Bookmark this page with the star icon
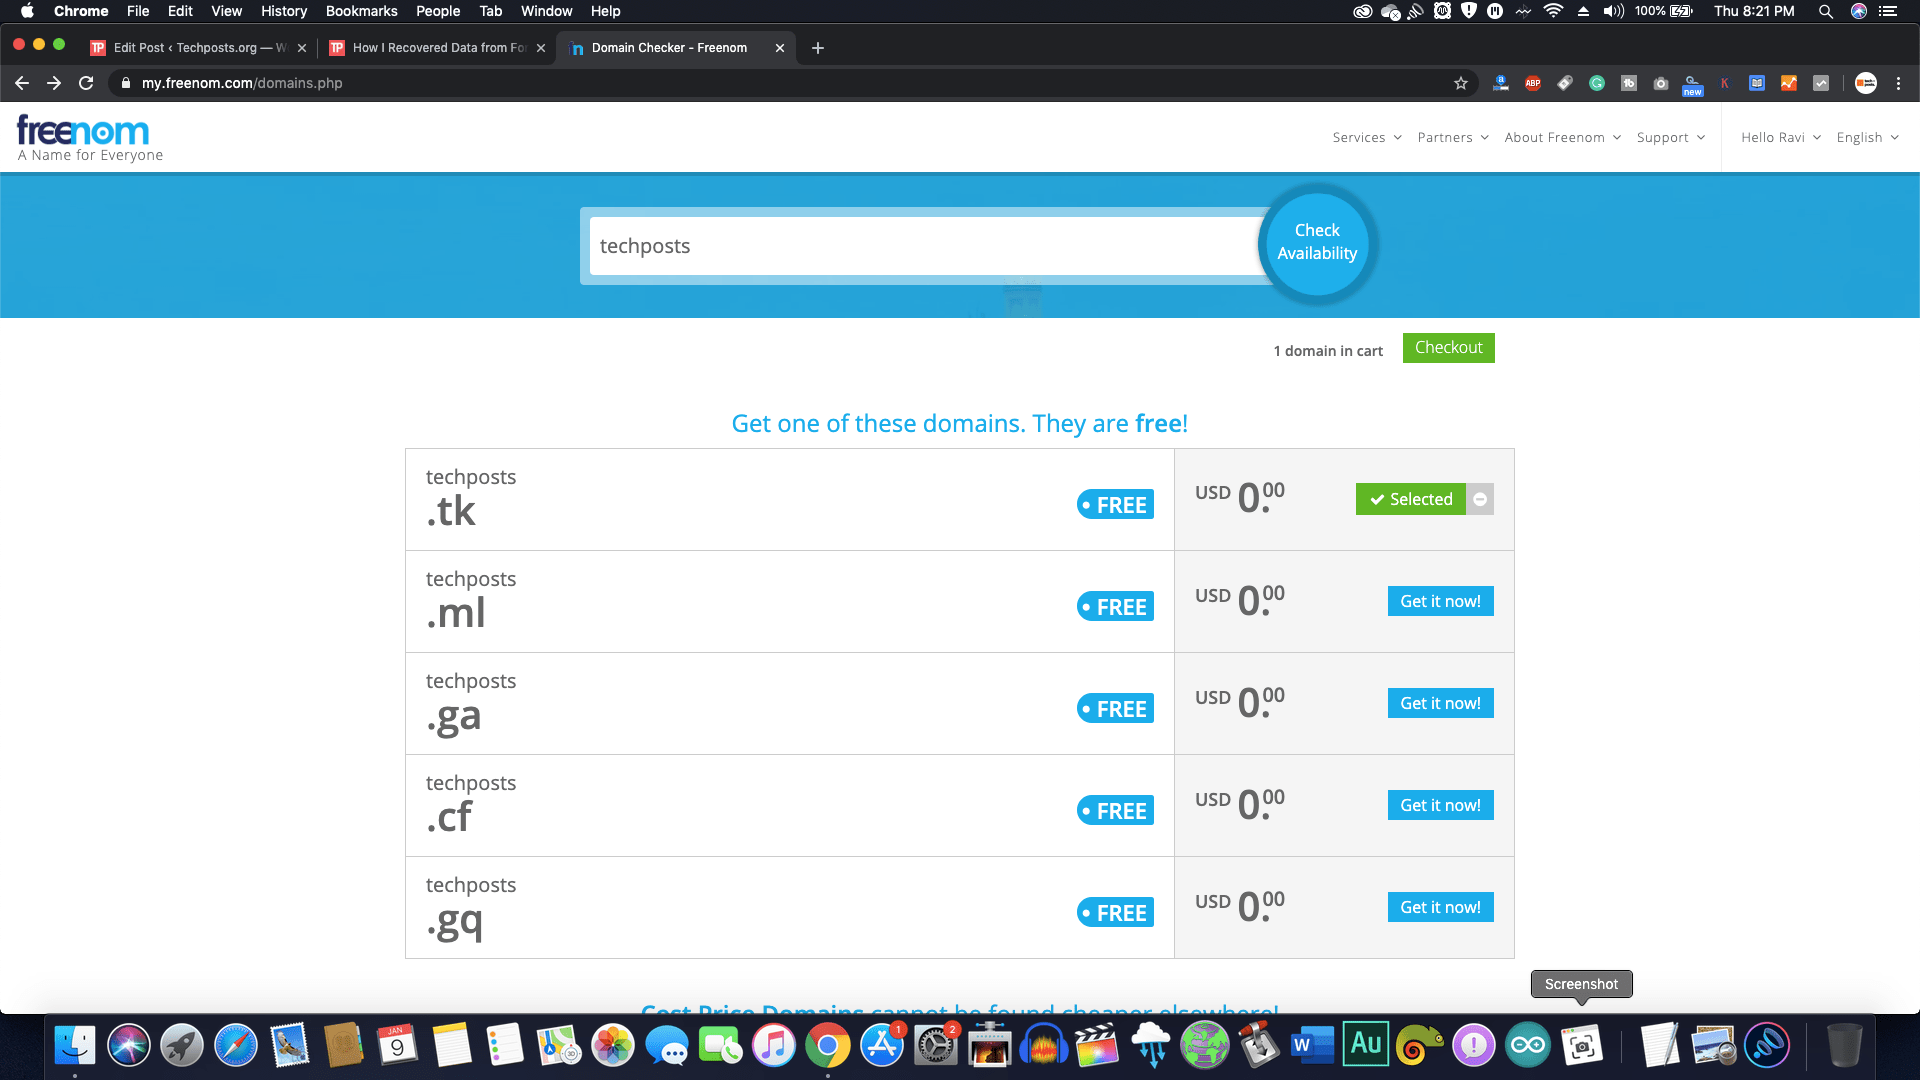Image resolution: width=1920 pixels, height=1080 pixels. (x=1461, y=83)
